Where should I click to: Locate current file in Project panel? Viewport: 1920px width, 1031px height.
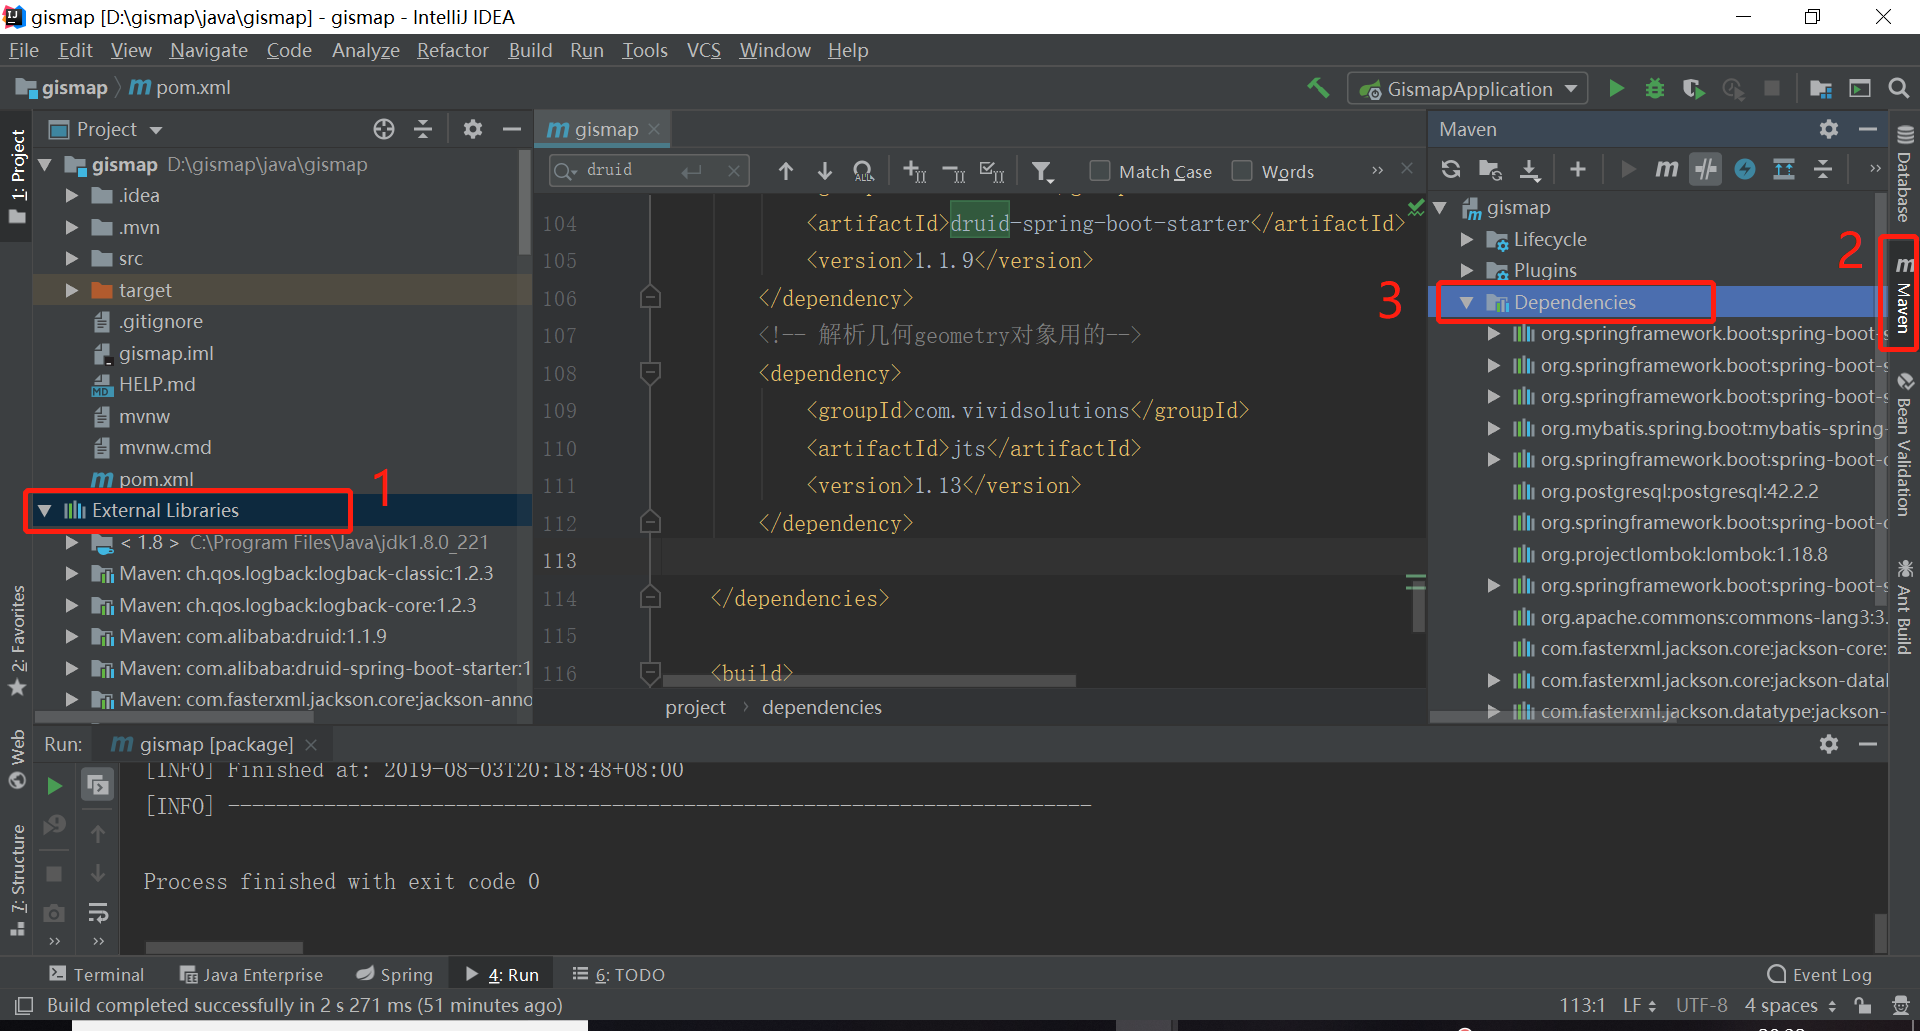coord(384,129)
